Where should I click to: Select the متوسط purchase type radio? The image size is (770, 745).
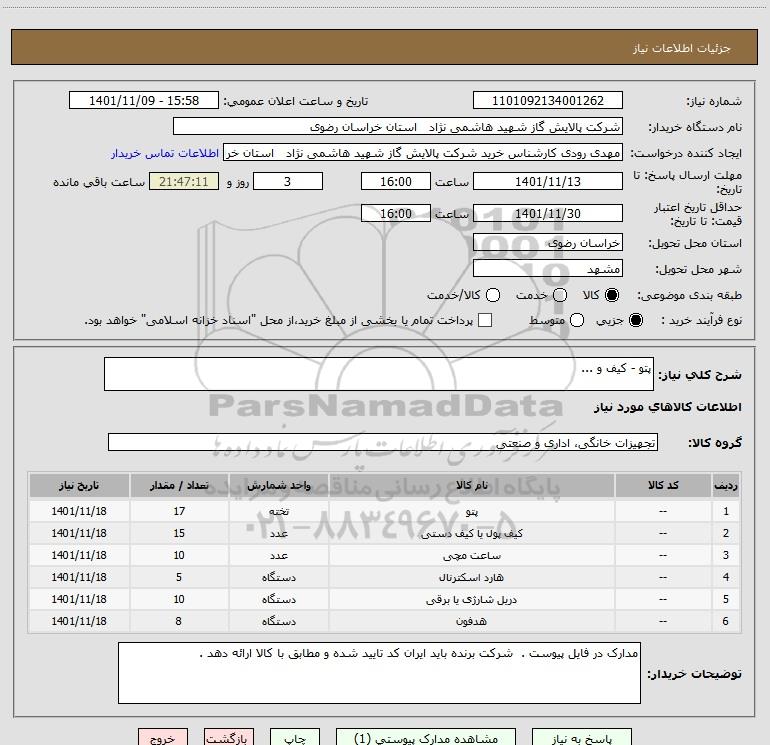click(577, 320)
